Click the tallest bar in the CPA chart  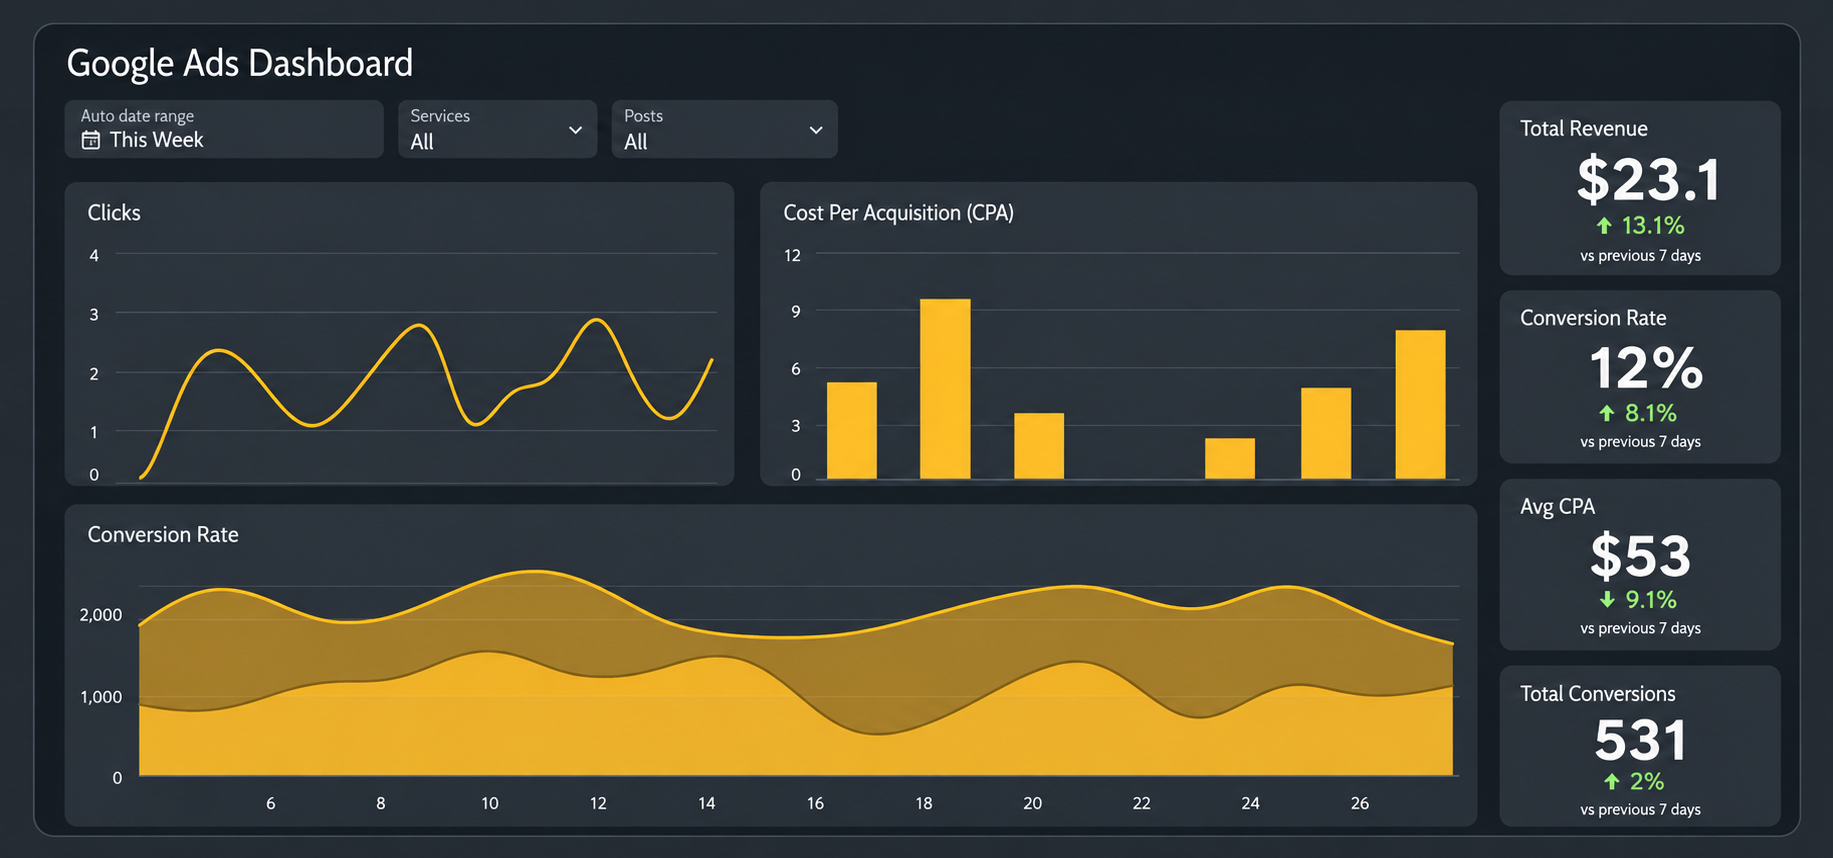[945, 389]
